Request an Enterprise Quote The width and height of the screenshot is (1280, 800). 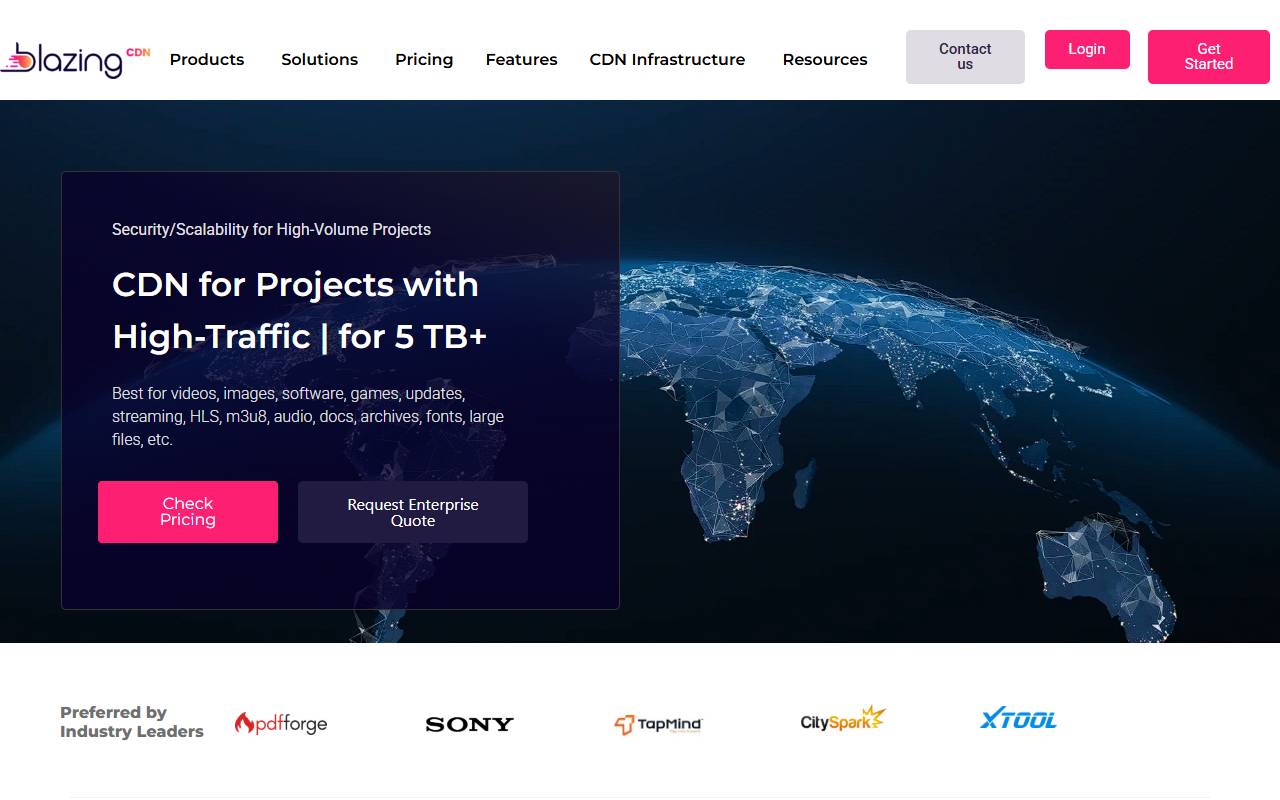(x=413, y=512)
